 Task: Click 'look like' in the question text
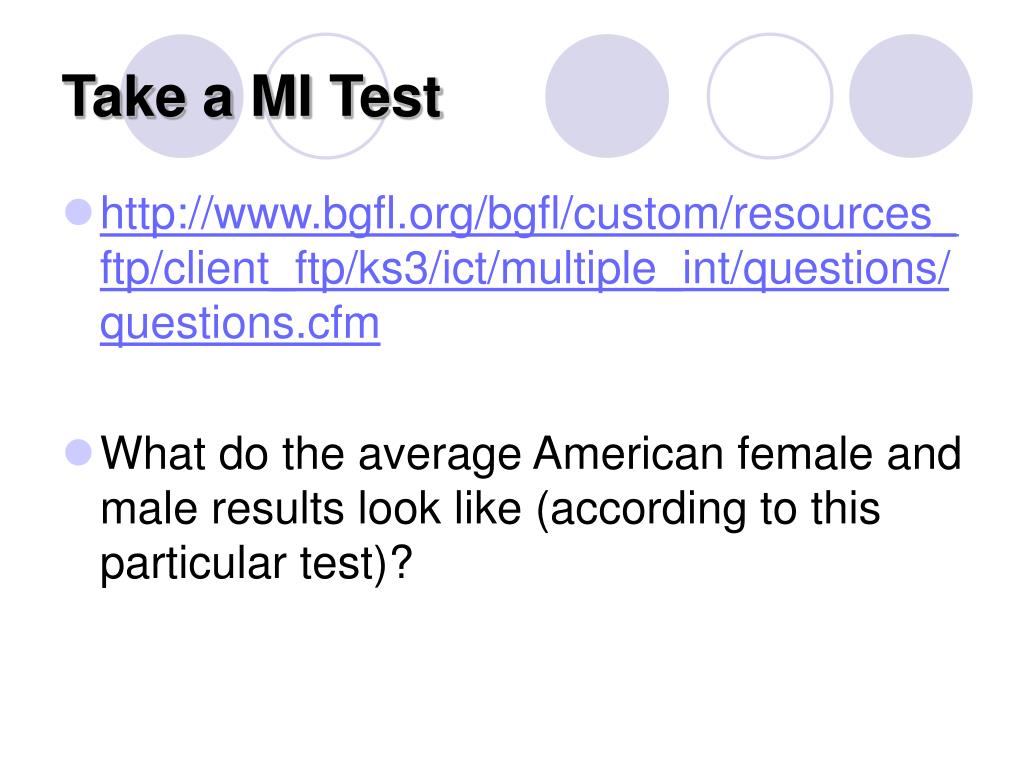click(x=440, y=509)
